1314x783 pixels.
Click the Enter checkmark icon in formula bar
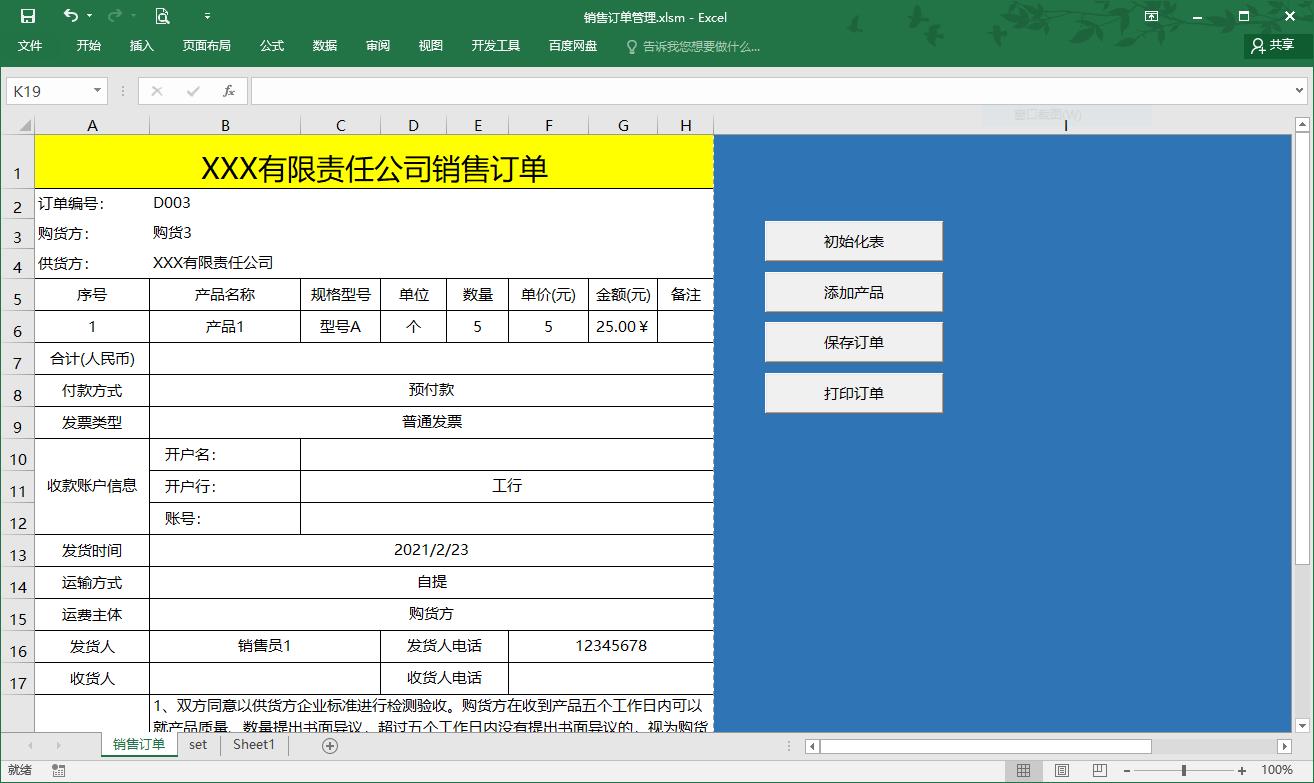click(192, 90)
